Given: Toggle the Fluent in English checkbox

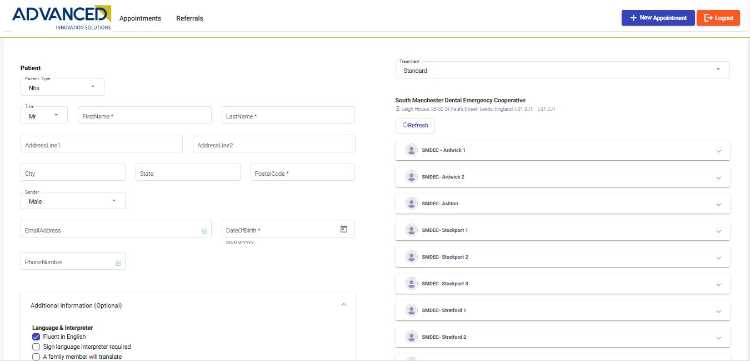Looking at the screenshot, I should pos(36,337).
